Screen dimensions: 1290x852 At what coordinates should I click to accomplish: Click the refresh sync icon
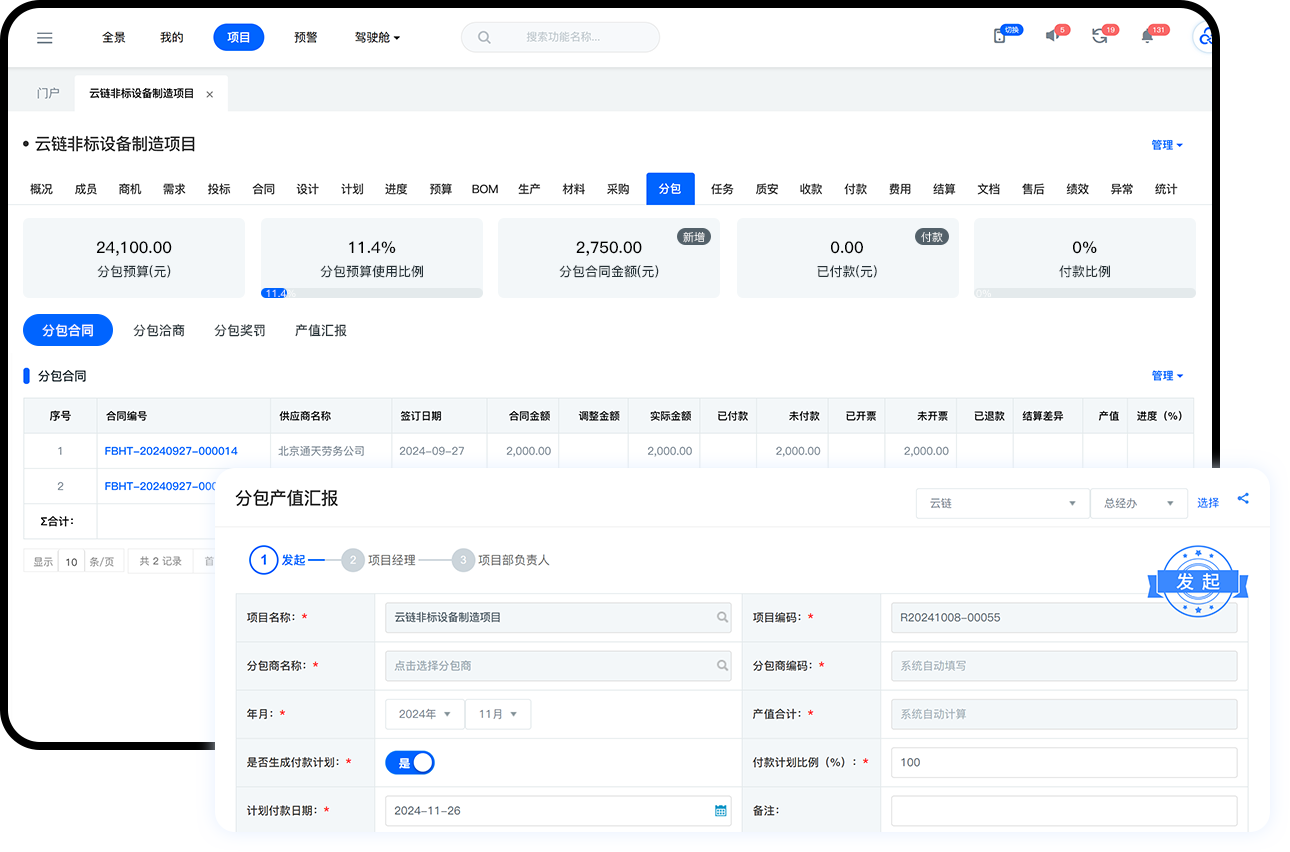[1099, 37]
